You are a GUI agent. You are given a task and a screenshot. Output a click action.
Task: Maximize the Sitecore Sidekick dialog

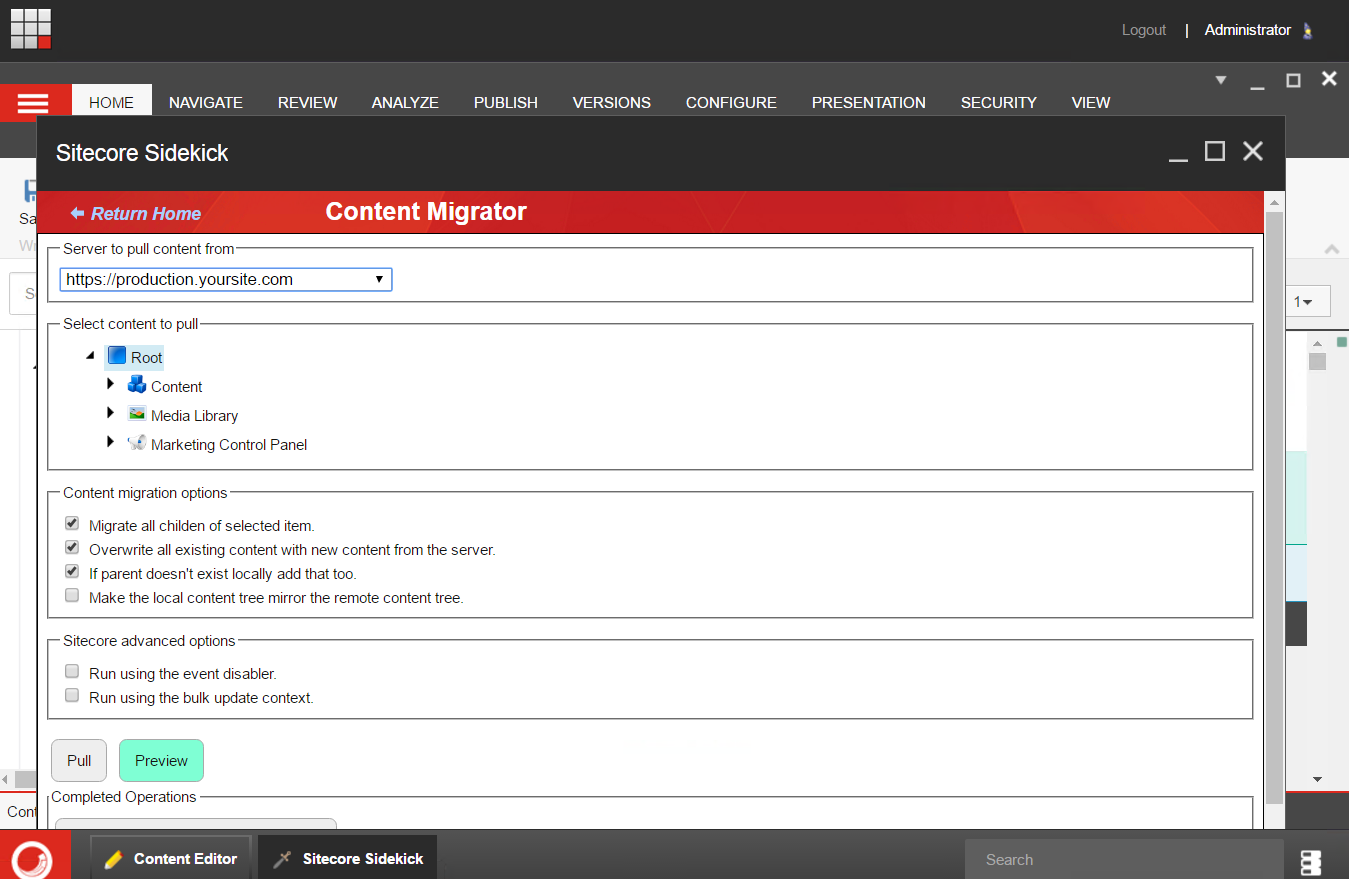coord(1215,151)
